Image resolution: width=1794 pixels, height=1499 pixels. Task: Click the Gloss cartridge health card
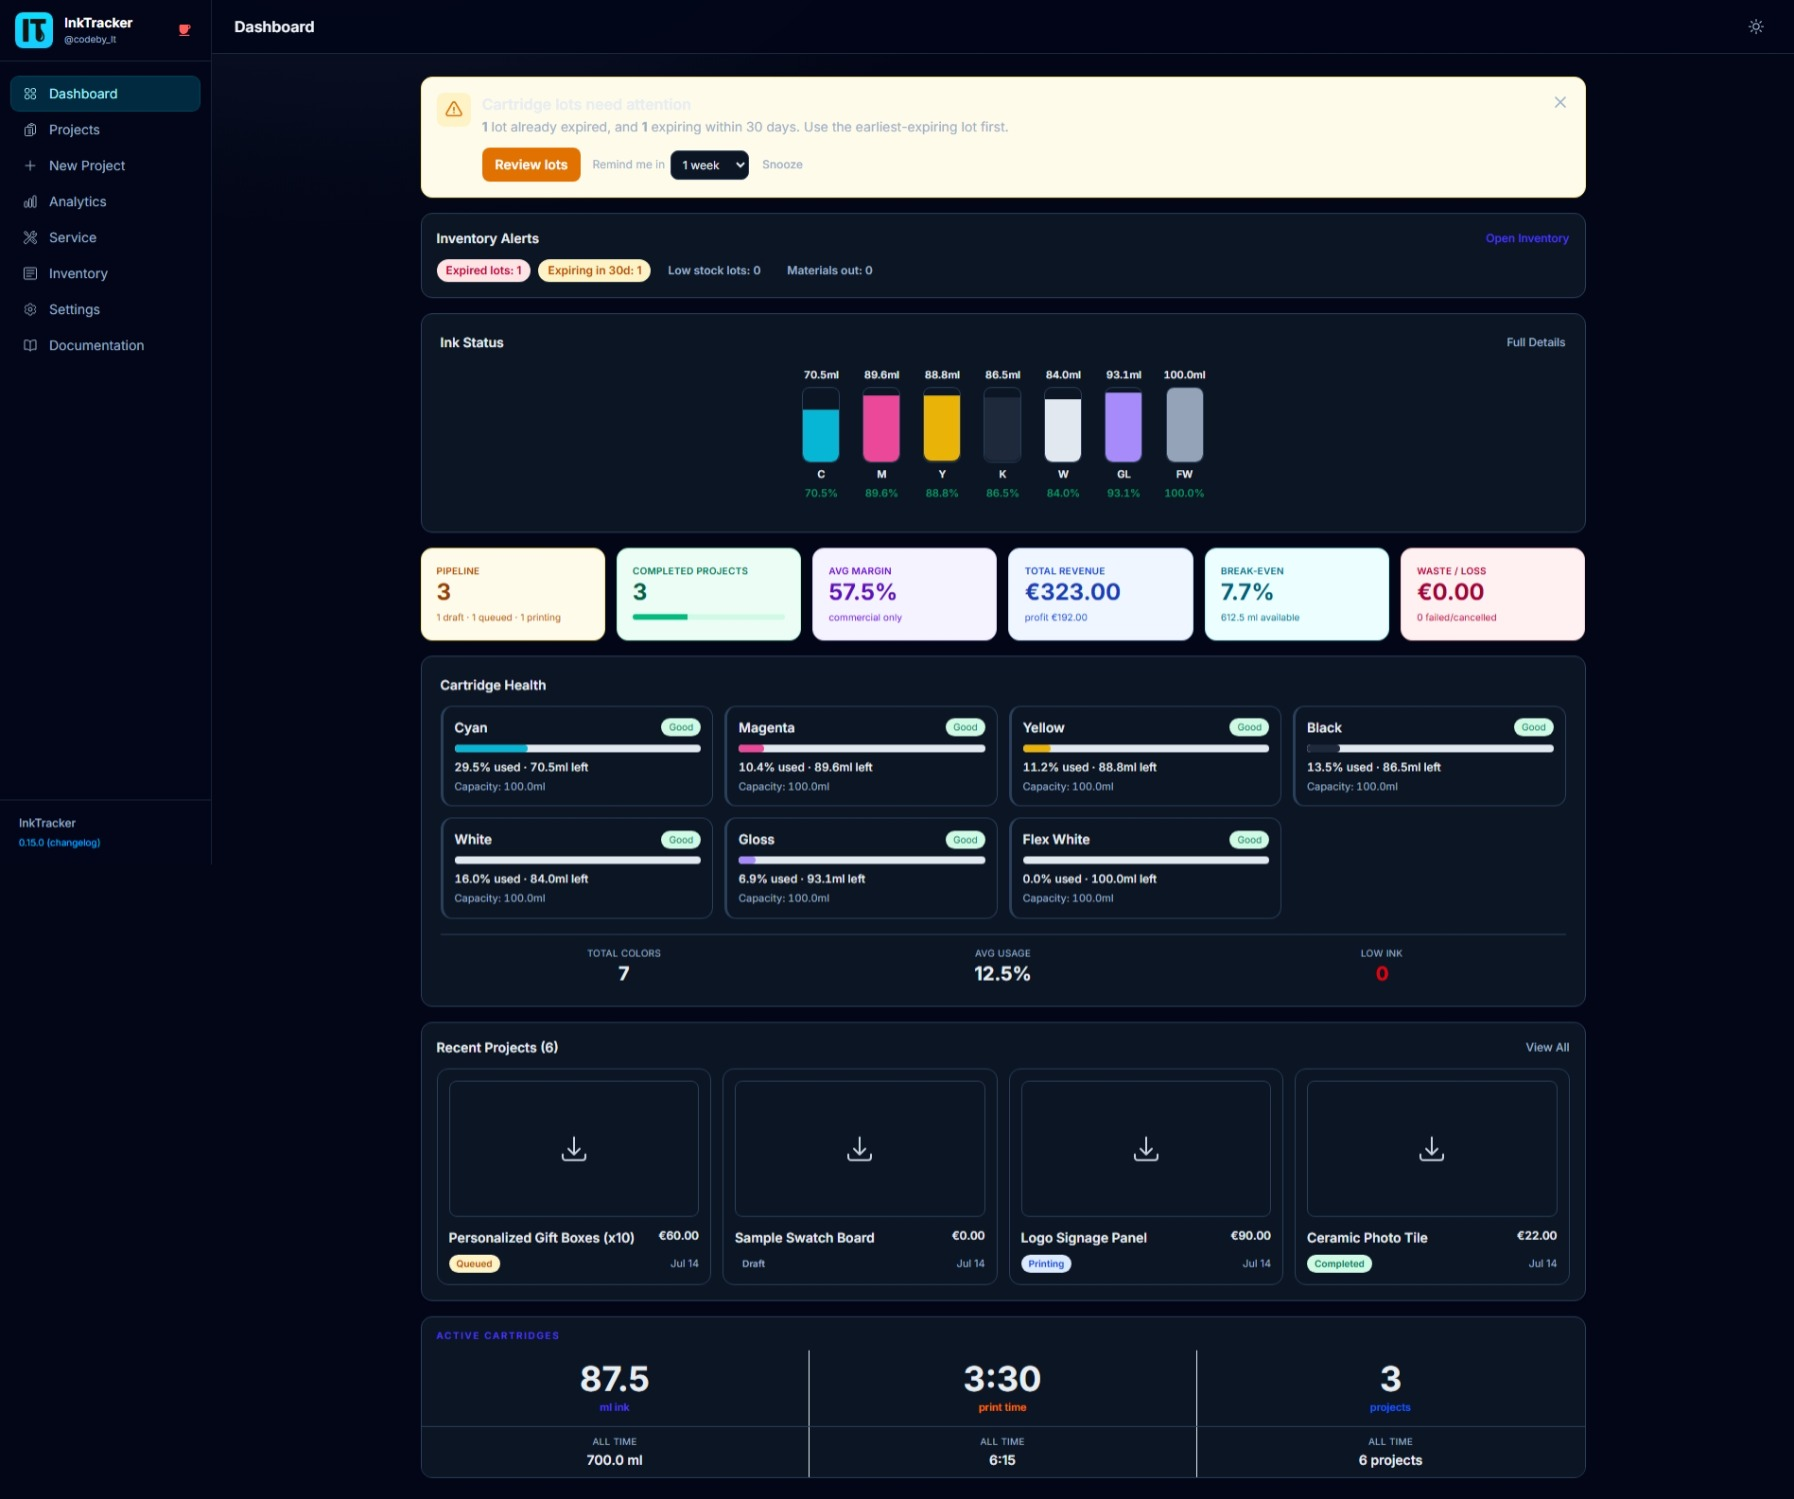point(861,868)
